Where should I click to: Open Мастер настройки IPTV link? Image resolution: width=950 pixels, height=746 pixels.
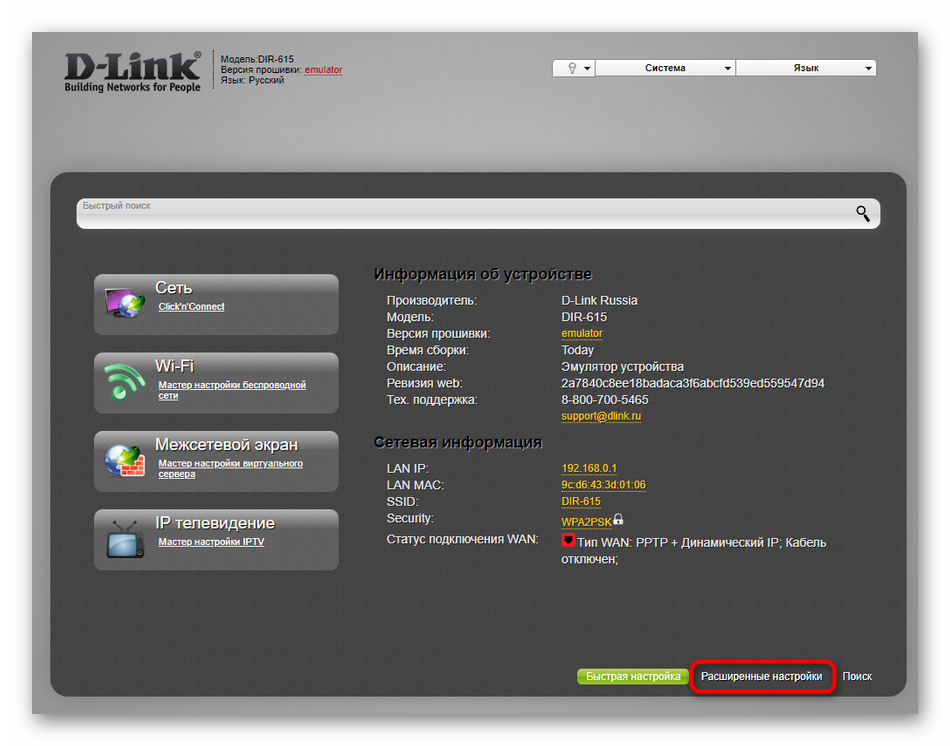[211, 542]
